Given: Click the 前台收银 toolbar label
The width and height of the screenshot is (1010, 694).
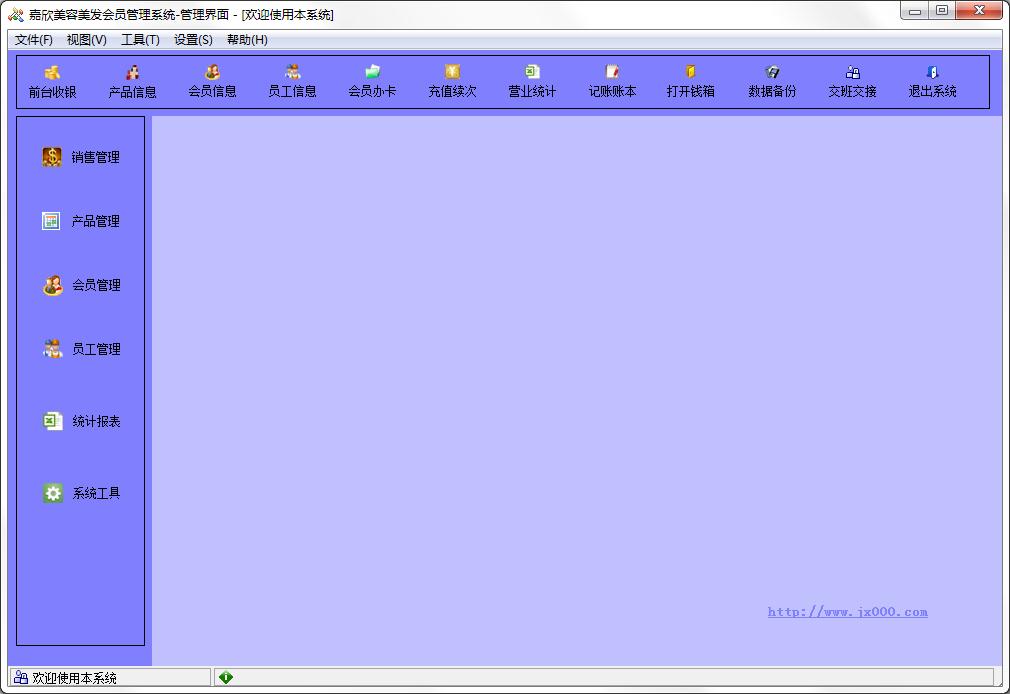Looking at the screenshot, I should (x=52, y=92).
